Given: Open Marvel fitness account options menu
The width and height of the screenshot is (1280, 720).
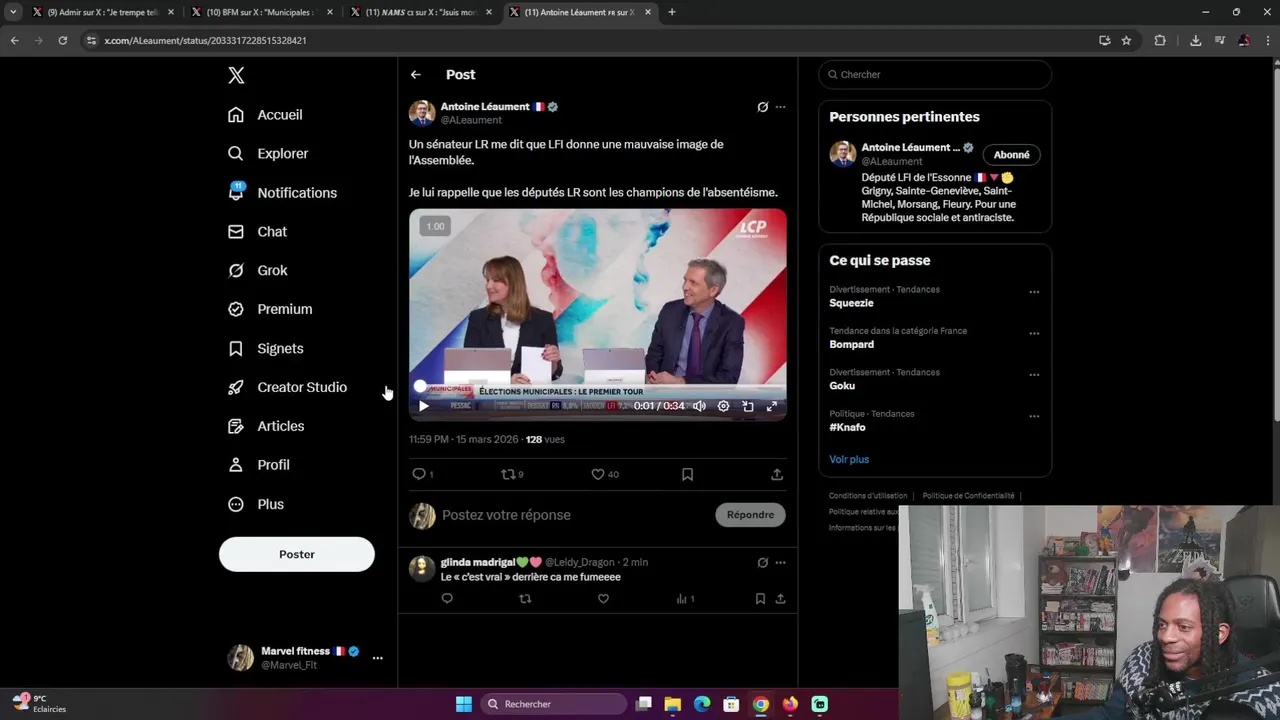Looking at the screenshot, I should pyautogui.click(x=377, y=658).
